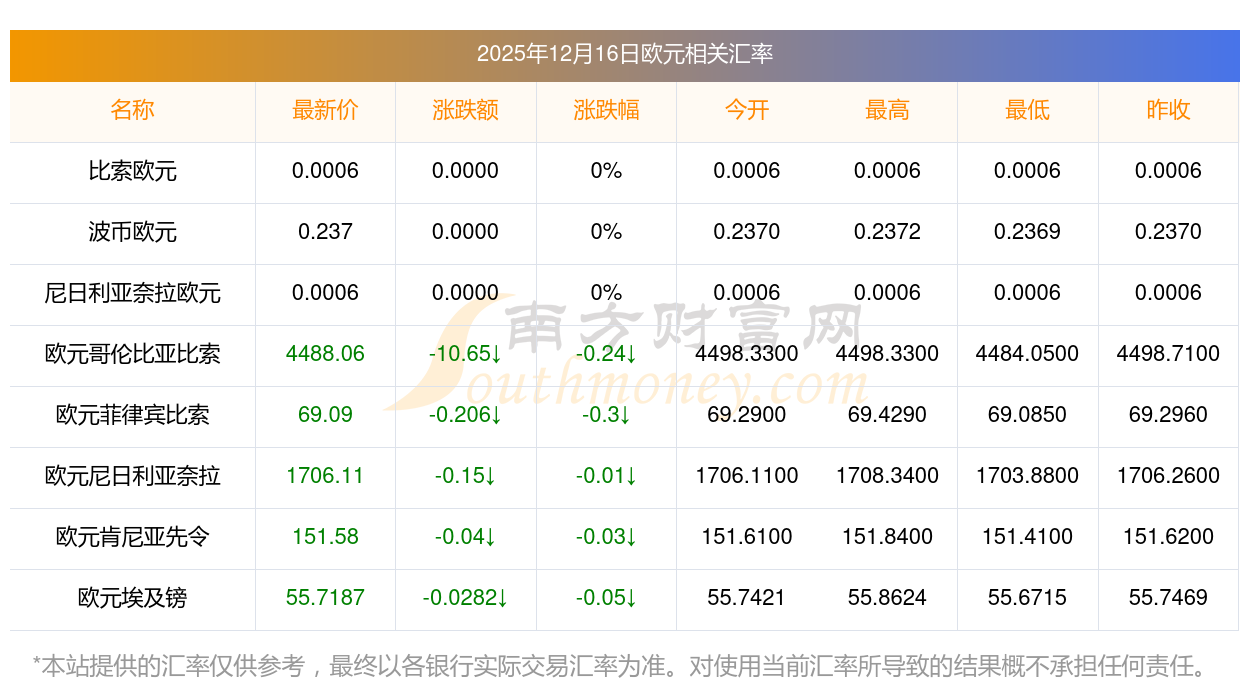Click highest value 1708.3400
Viewport: 1250px width, 697px height.
pos(887,476)
